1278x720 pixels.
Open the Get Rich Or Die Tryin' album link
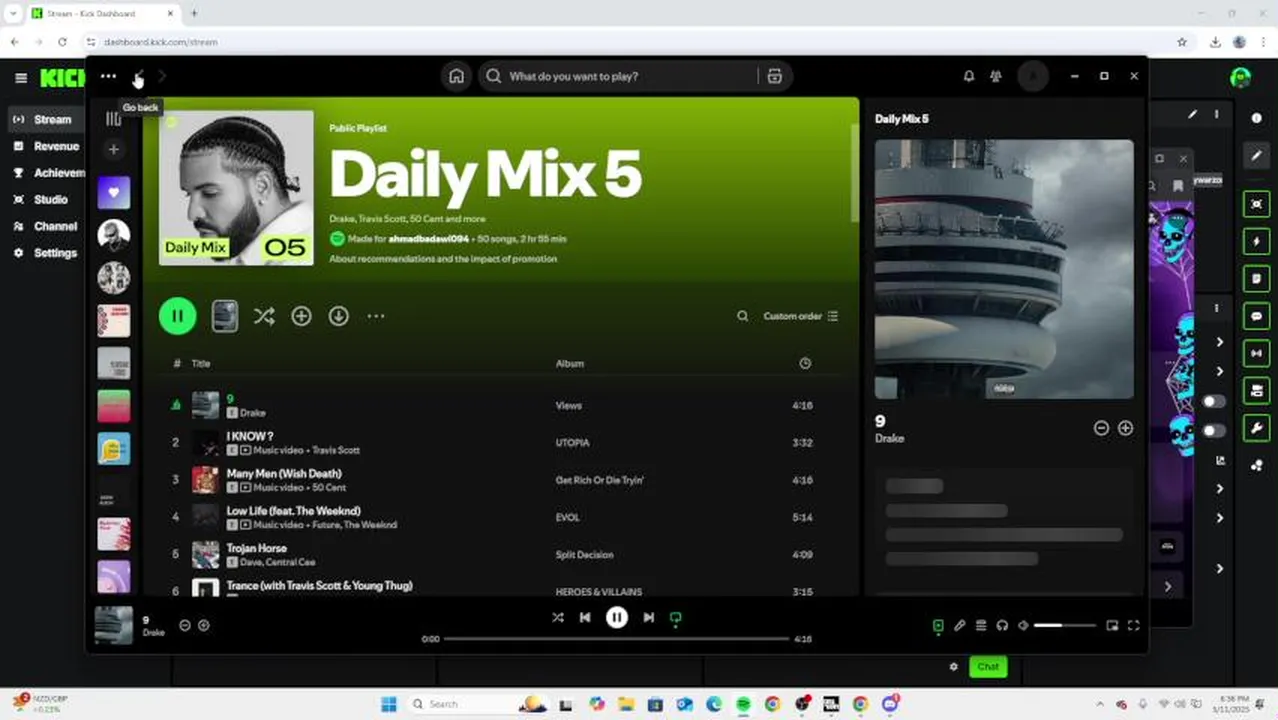click(599, 480)
